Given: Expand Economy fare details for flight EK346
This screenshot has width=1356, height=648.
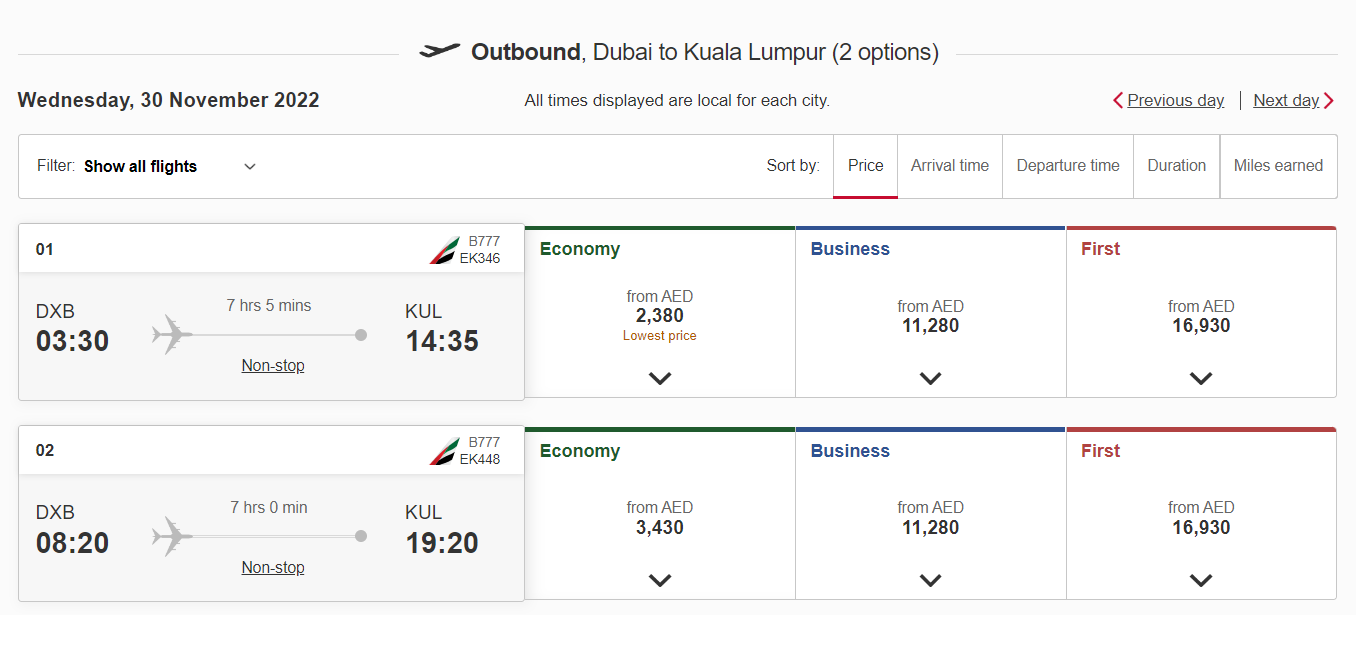Looking at the screenshot, I should (659, 378).
